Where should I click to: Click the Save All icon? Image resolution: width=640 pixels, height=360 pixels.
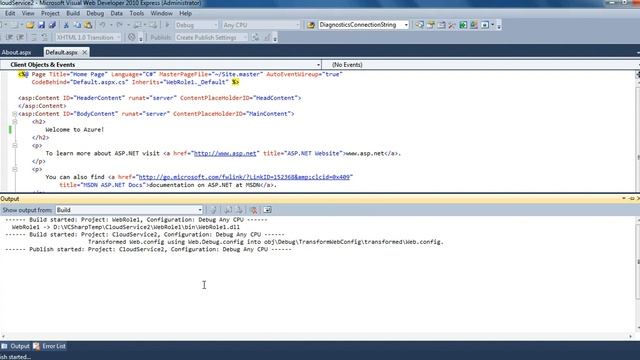tap(52, 25)
